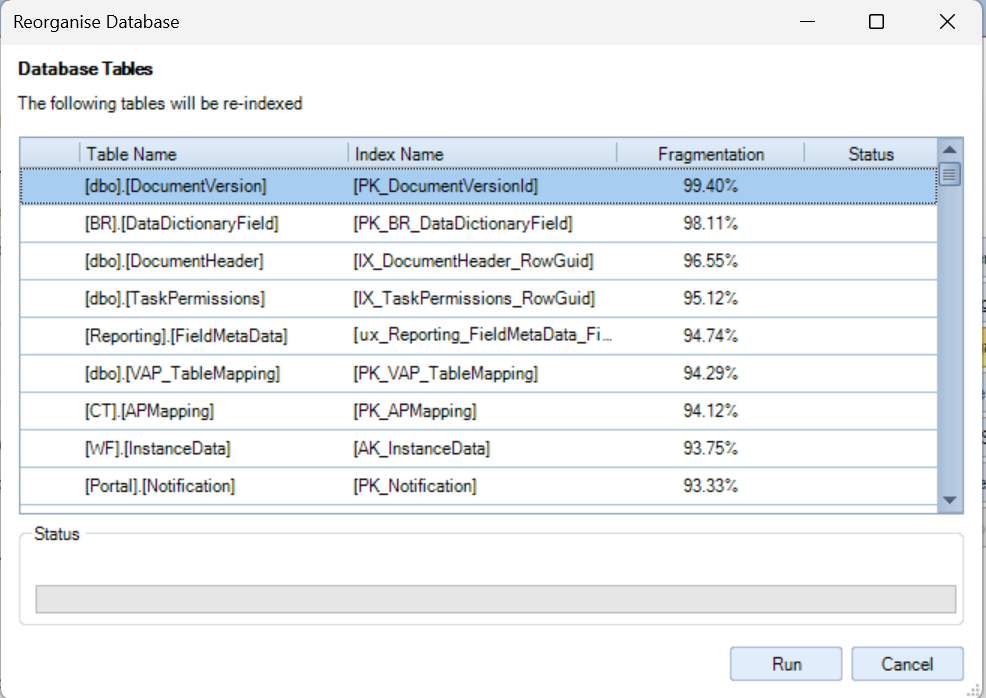The width and height of the screenshot is (986, 698).
Task: Select the [dbo].[DocumentVersion] row
Action: pos(176,186)
